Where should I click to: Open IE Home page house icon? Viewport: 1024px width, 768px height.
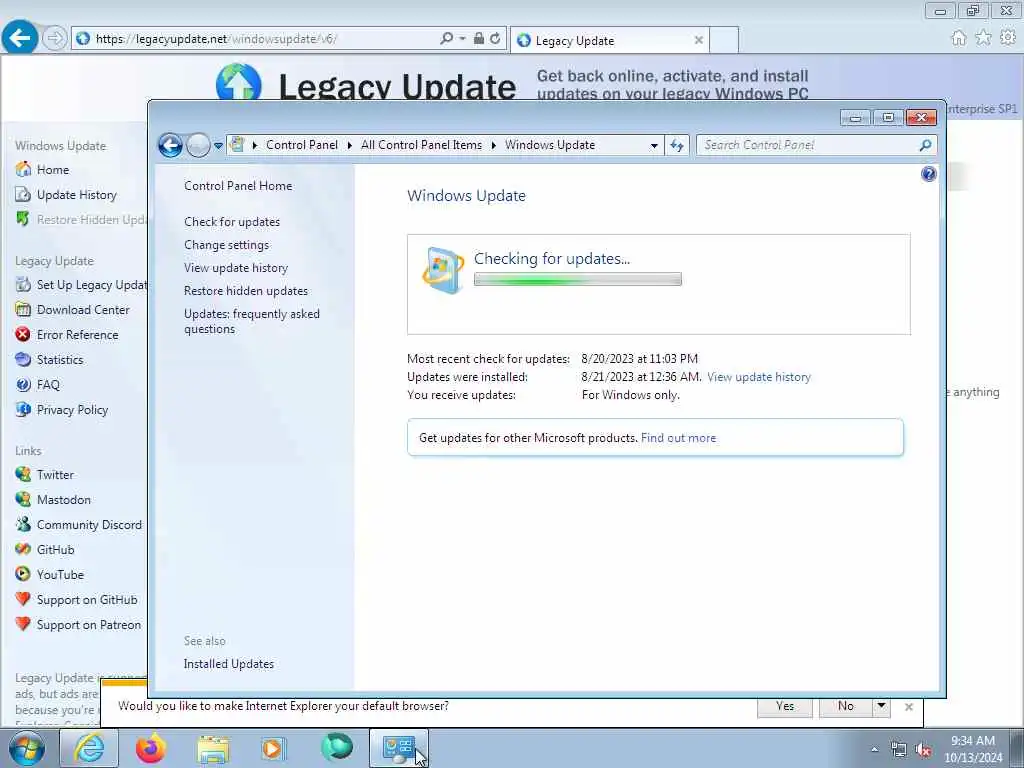pos(958,39)
